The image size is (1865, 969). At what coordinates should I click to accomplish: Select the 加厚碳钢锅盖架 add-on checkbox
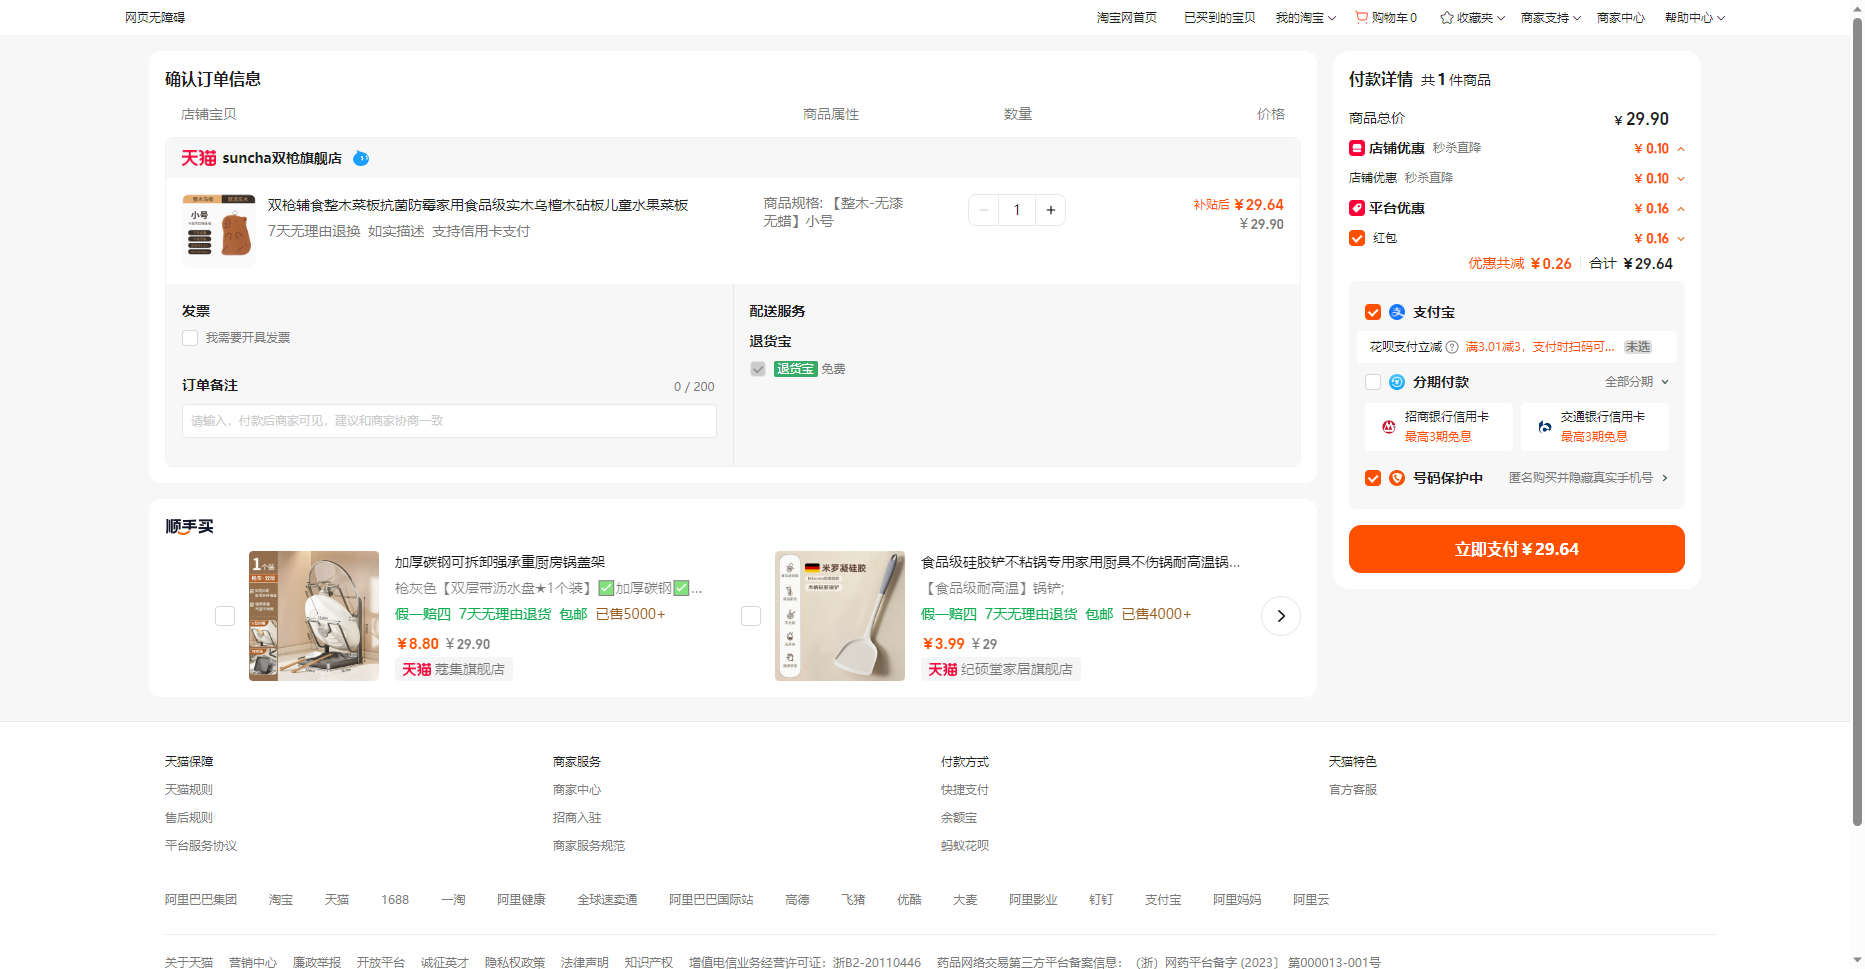click(x=225, y=616)
